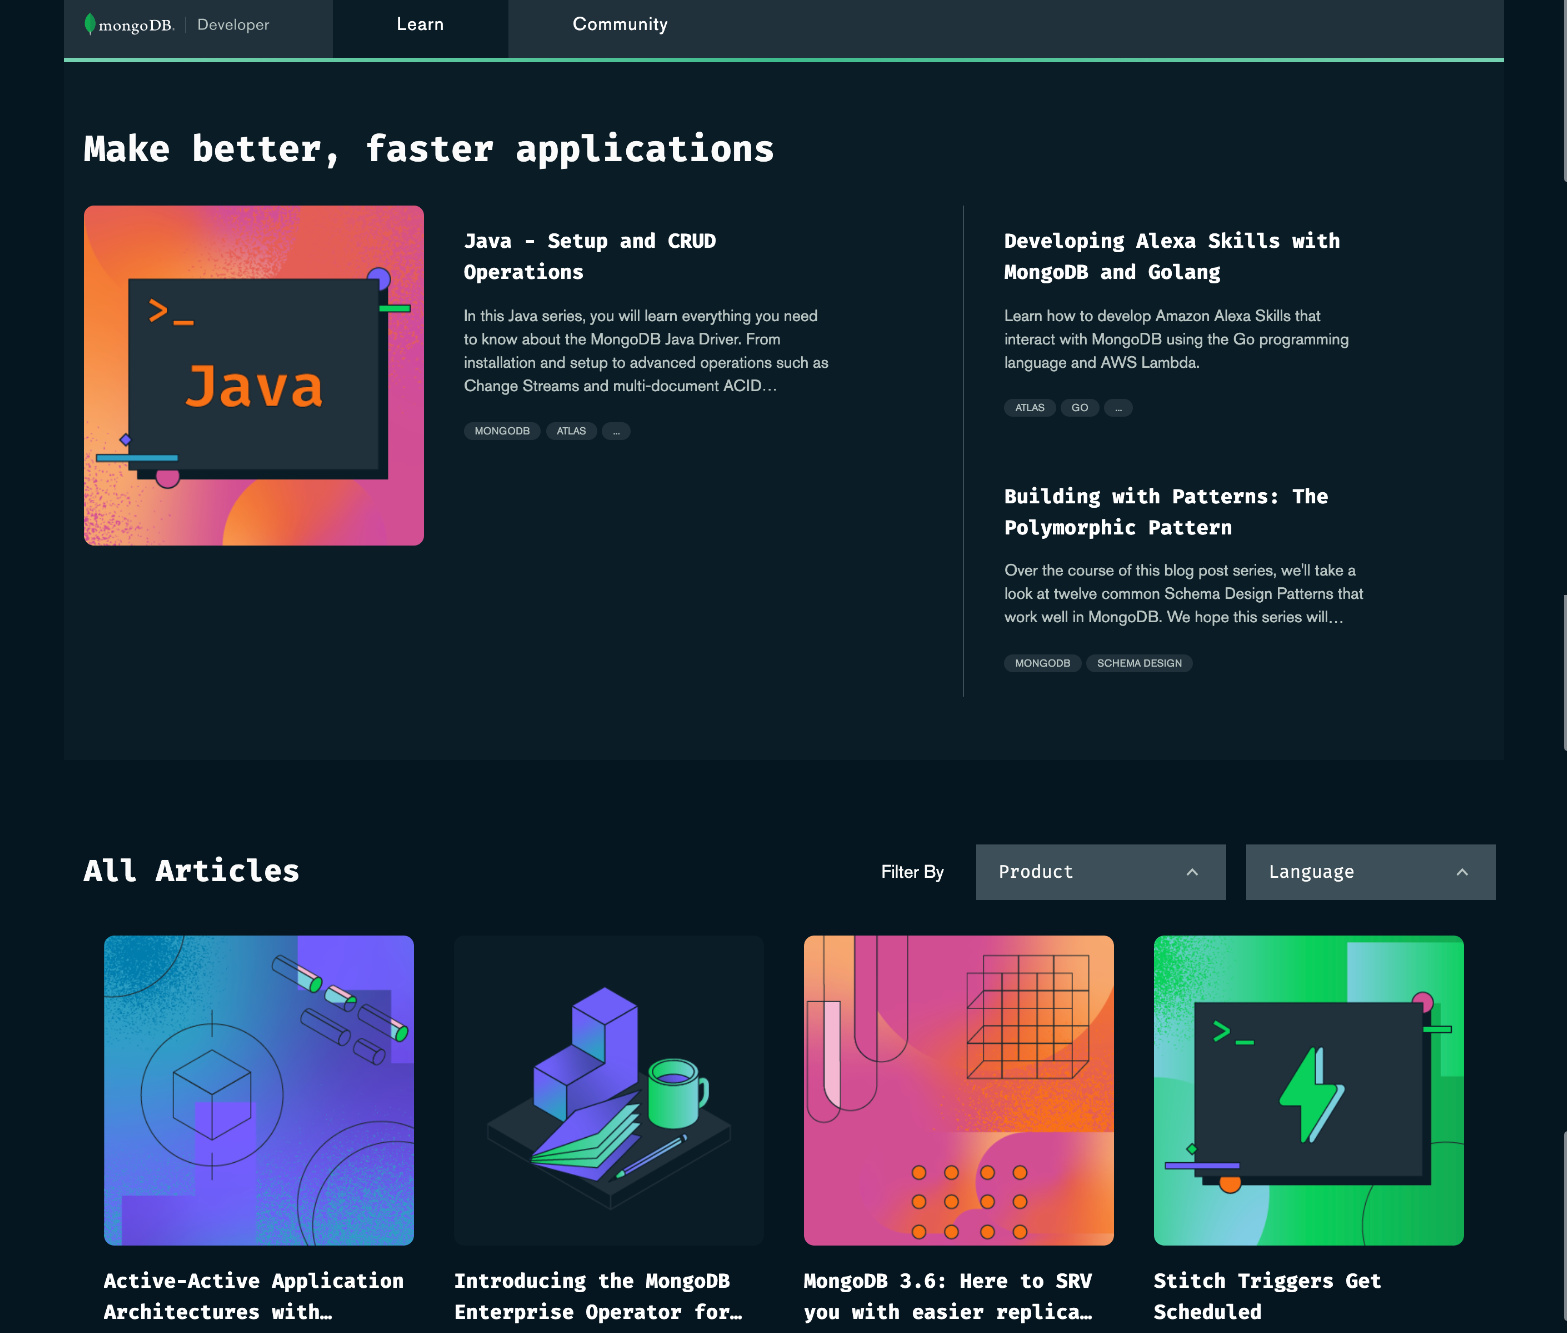The width and height of the screenshot is (1567, 1333).
Task: Open Java Setup and CRUD Operations article
Action: click(x=589, y=256)
